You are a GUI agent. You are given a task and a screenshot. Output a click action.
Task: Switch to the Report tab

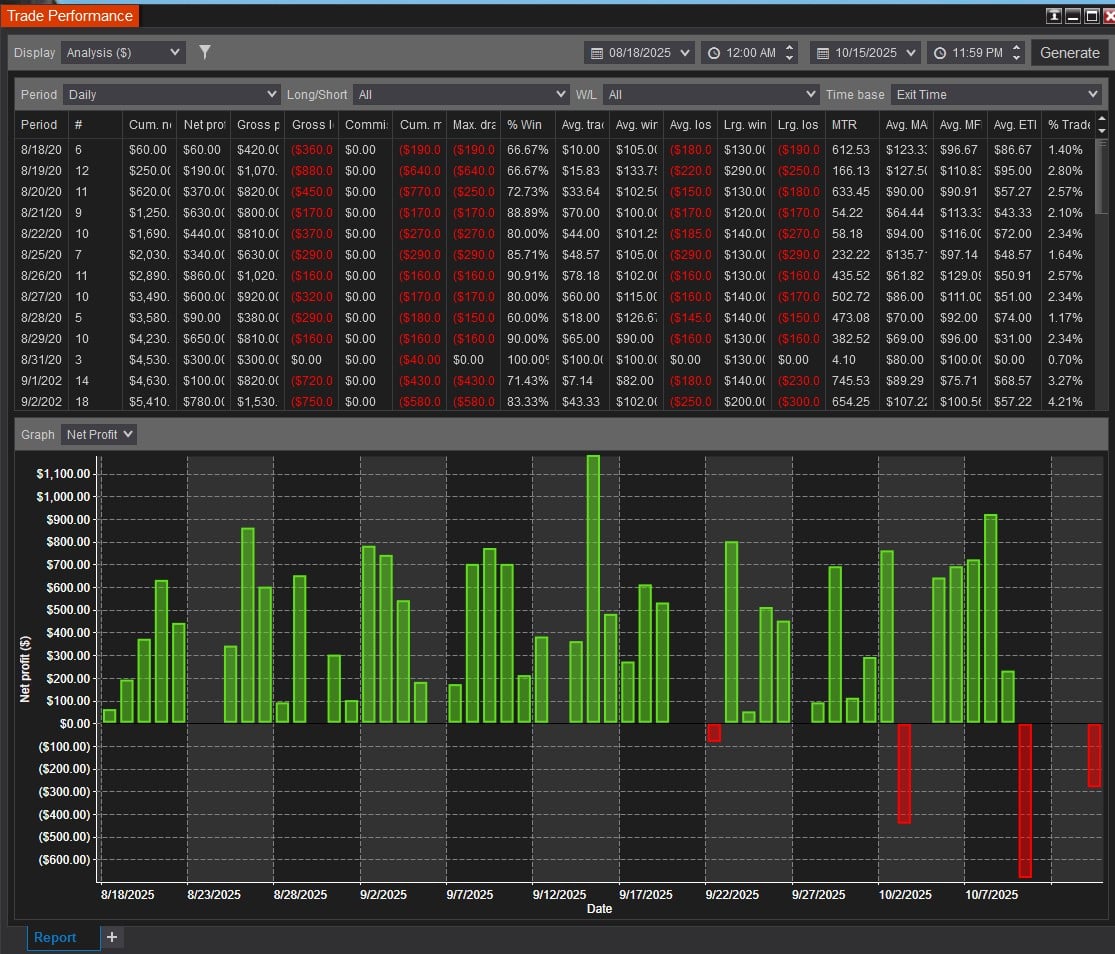click(x=55, y=937)
